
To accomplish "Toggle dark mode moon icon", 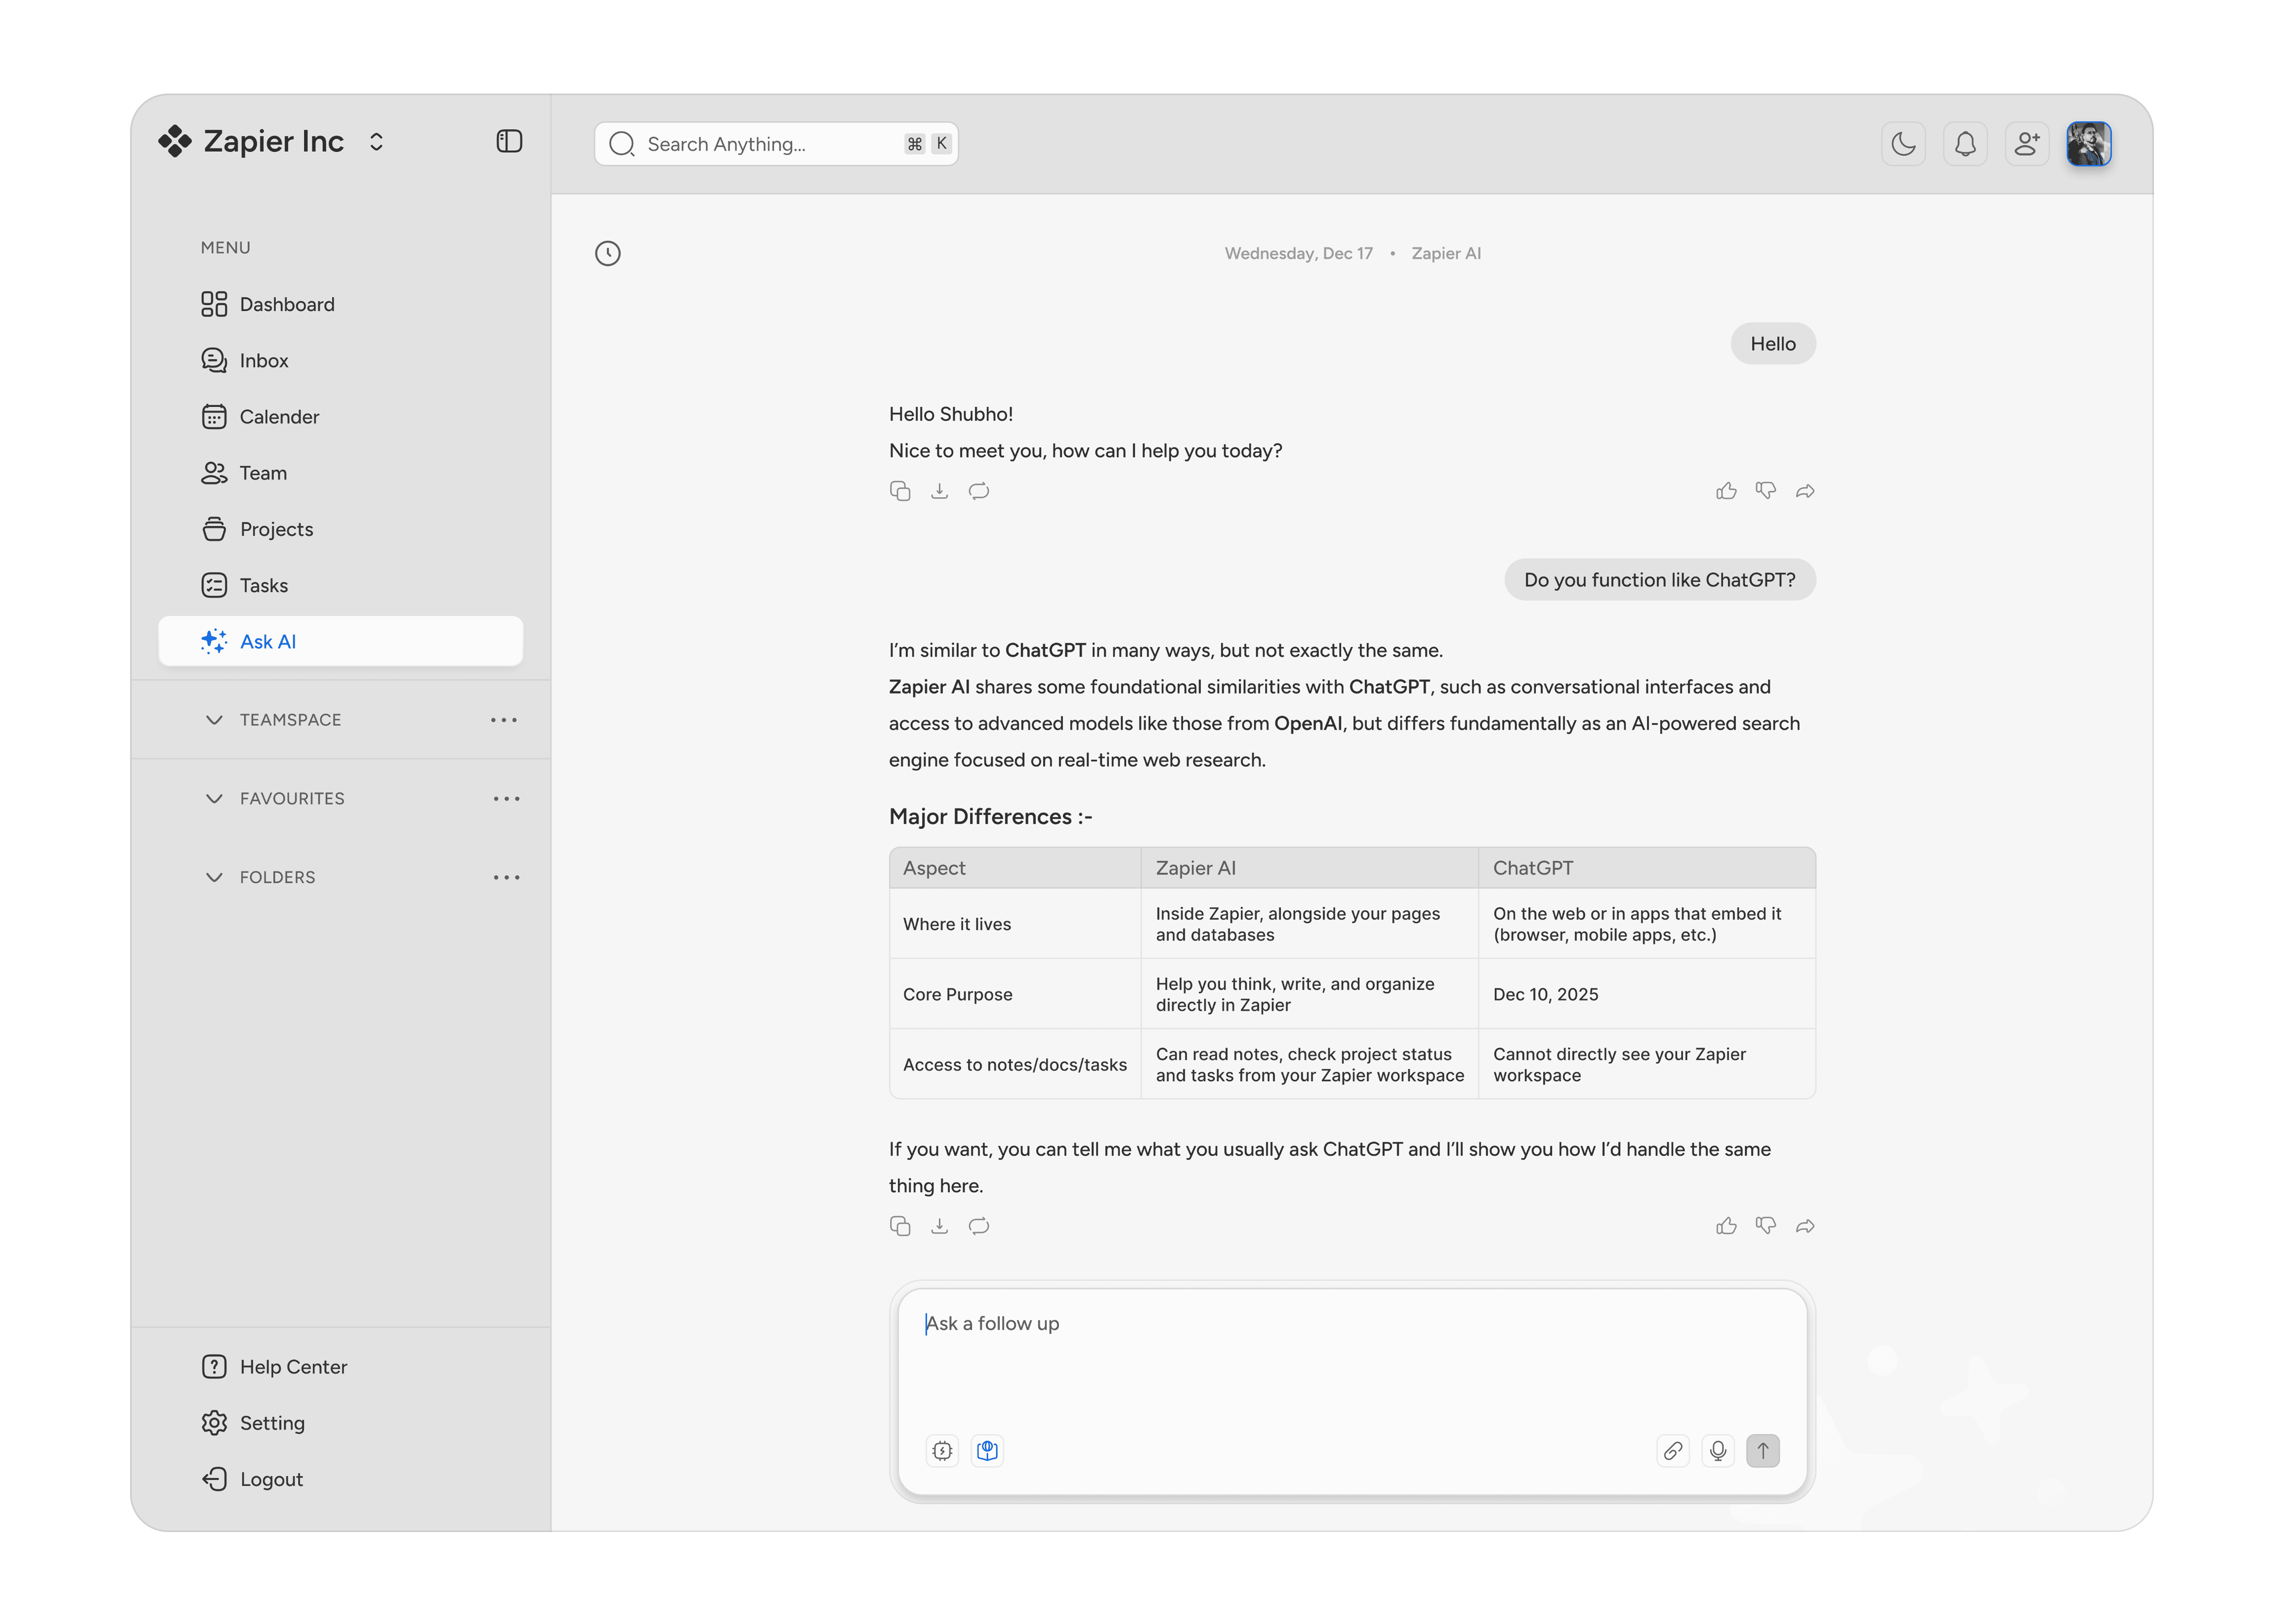I will (x=1902, y=144).
